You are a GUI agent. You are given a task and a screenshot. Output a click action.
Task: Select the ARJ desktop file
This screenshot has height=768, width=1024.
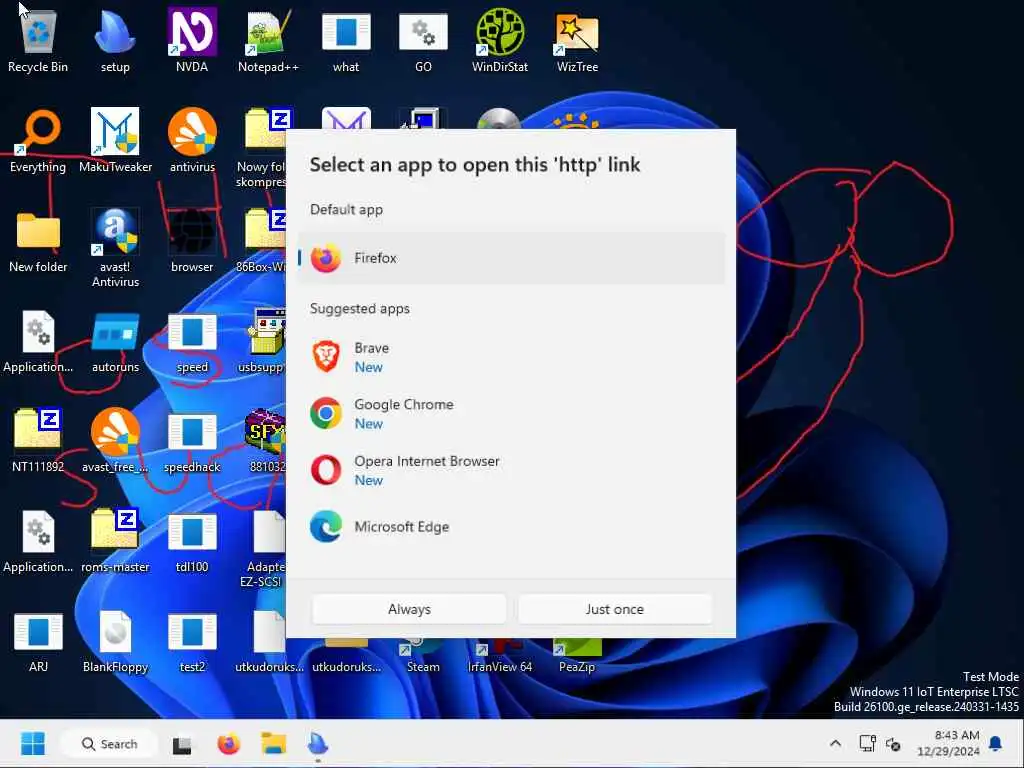click(x=38, y=641)
